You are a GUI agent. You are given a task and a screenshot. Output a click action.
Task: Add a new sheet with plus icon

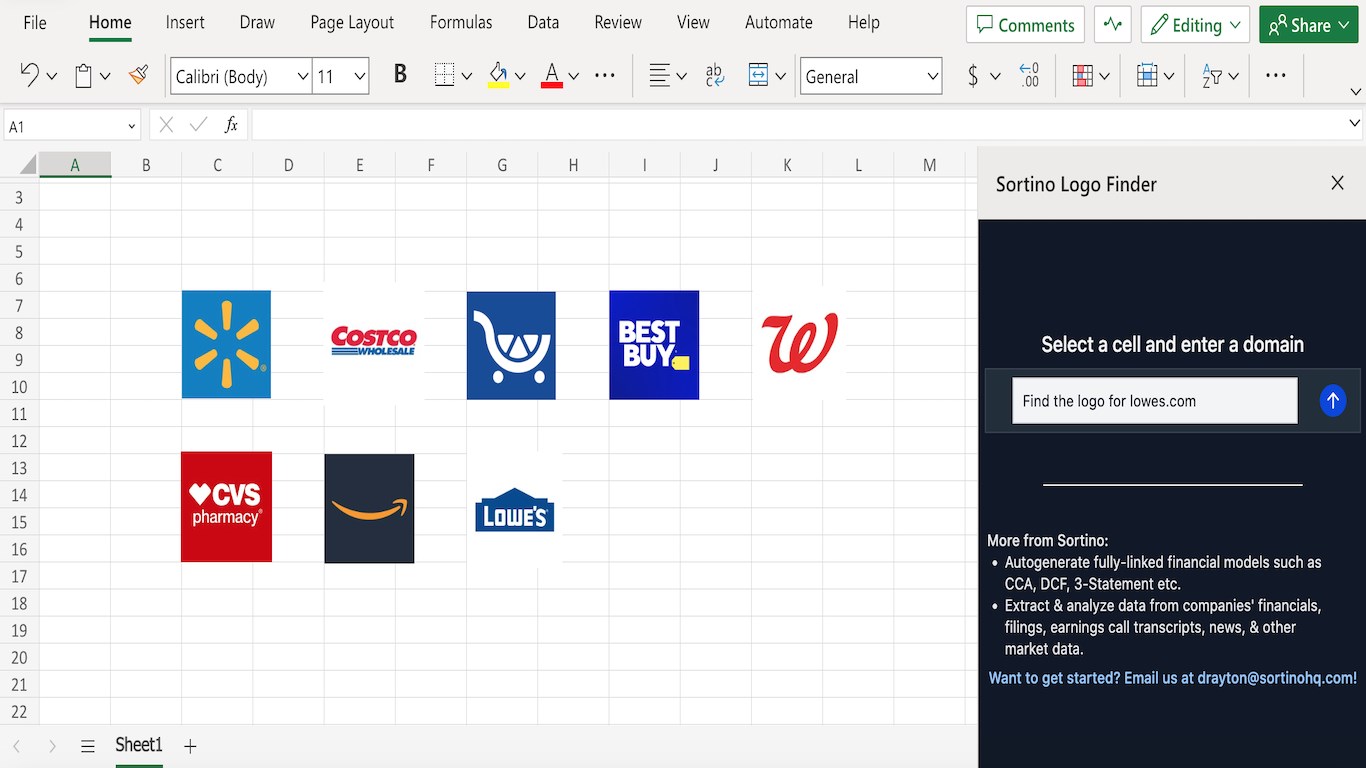190,746
